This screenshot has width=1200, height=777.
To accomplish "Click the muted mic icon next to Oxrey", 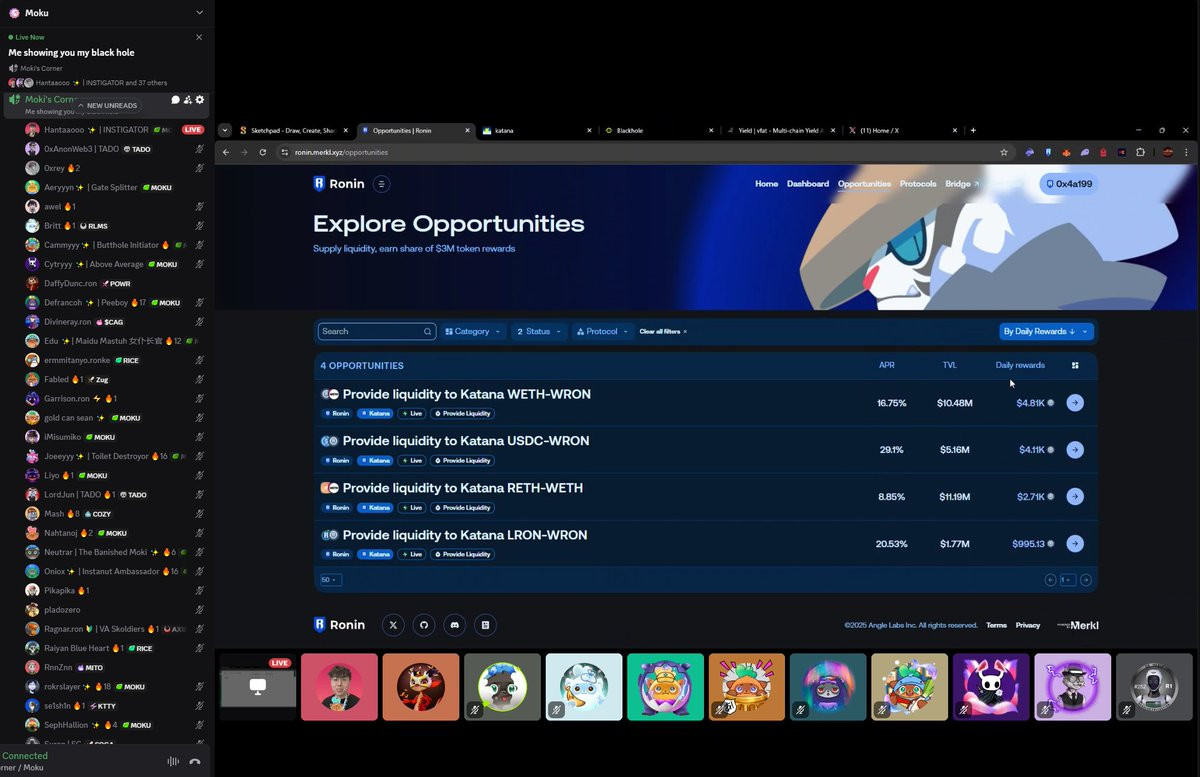I will click(x=200, y=168).
